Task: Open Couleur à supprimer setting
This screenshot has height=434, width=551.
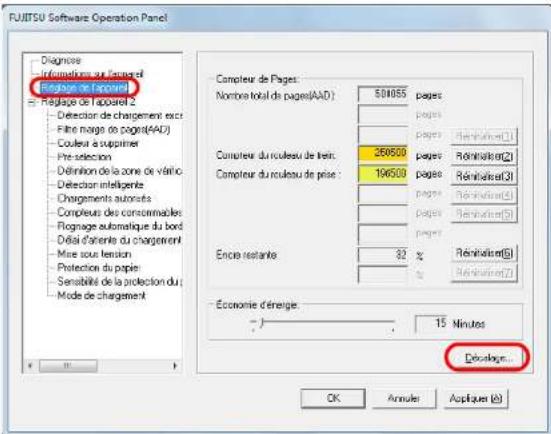Action: [98, 143]
